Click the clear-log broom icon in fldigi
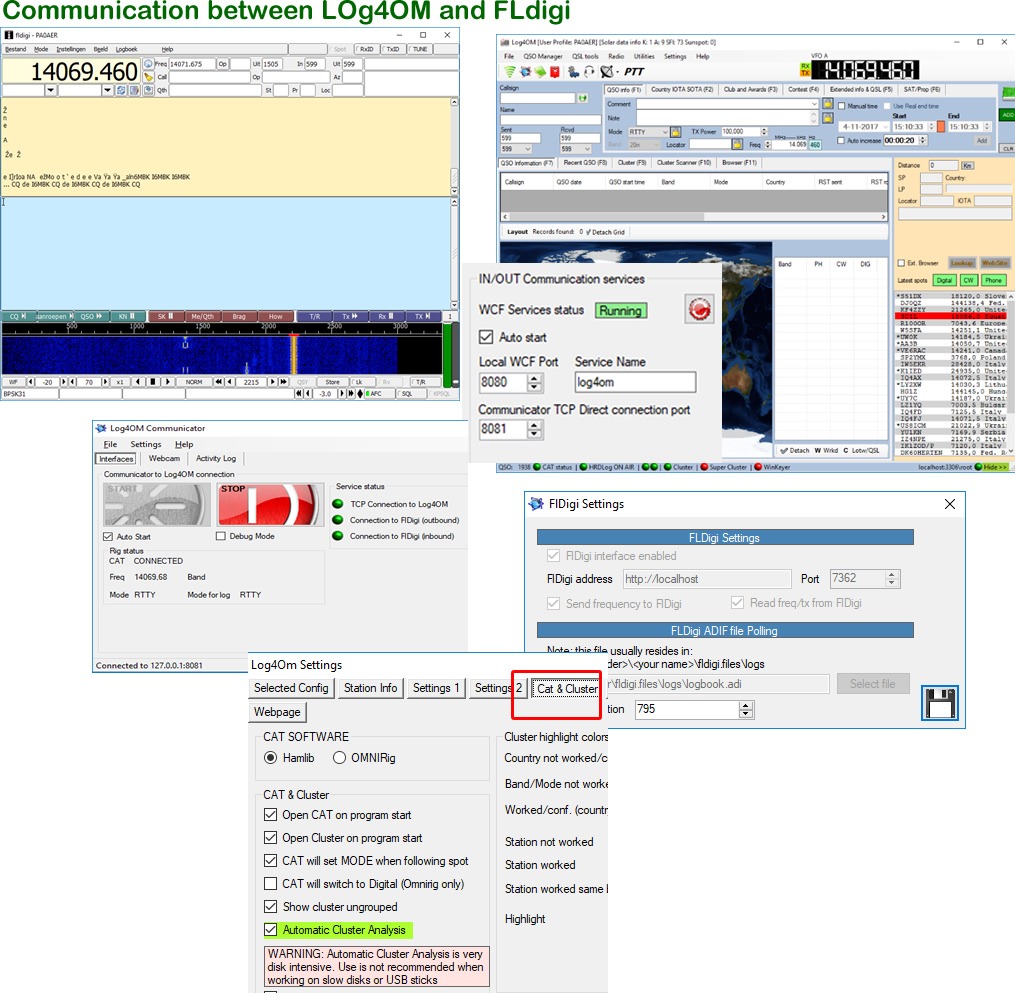The width and height of the screenshot is (1015, 993). click(148, 77)
